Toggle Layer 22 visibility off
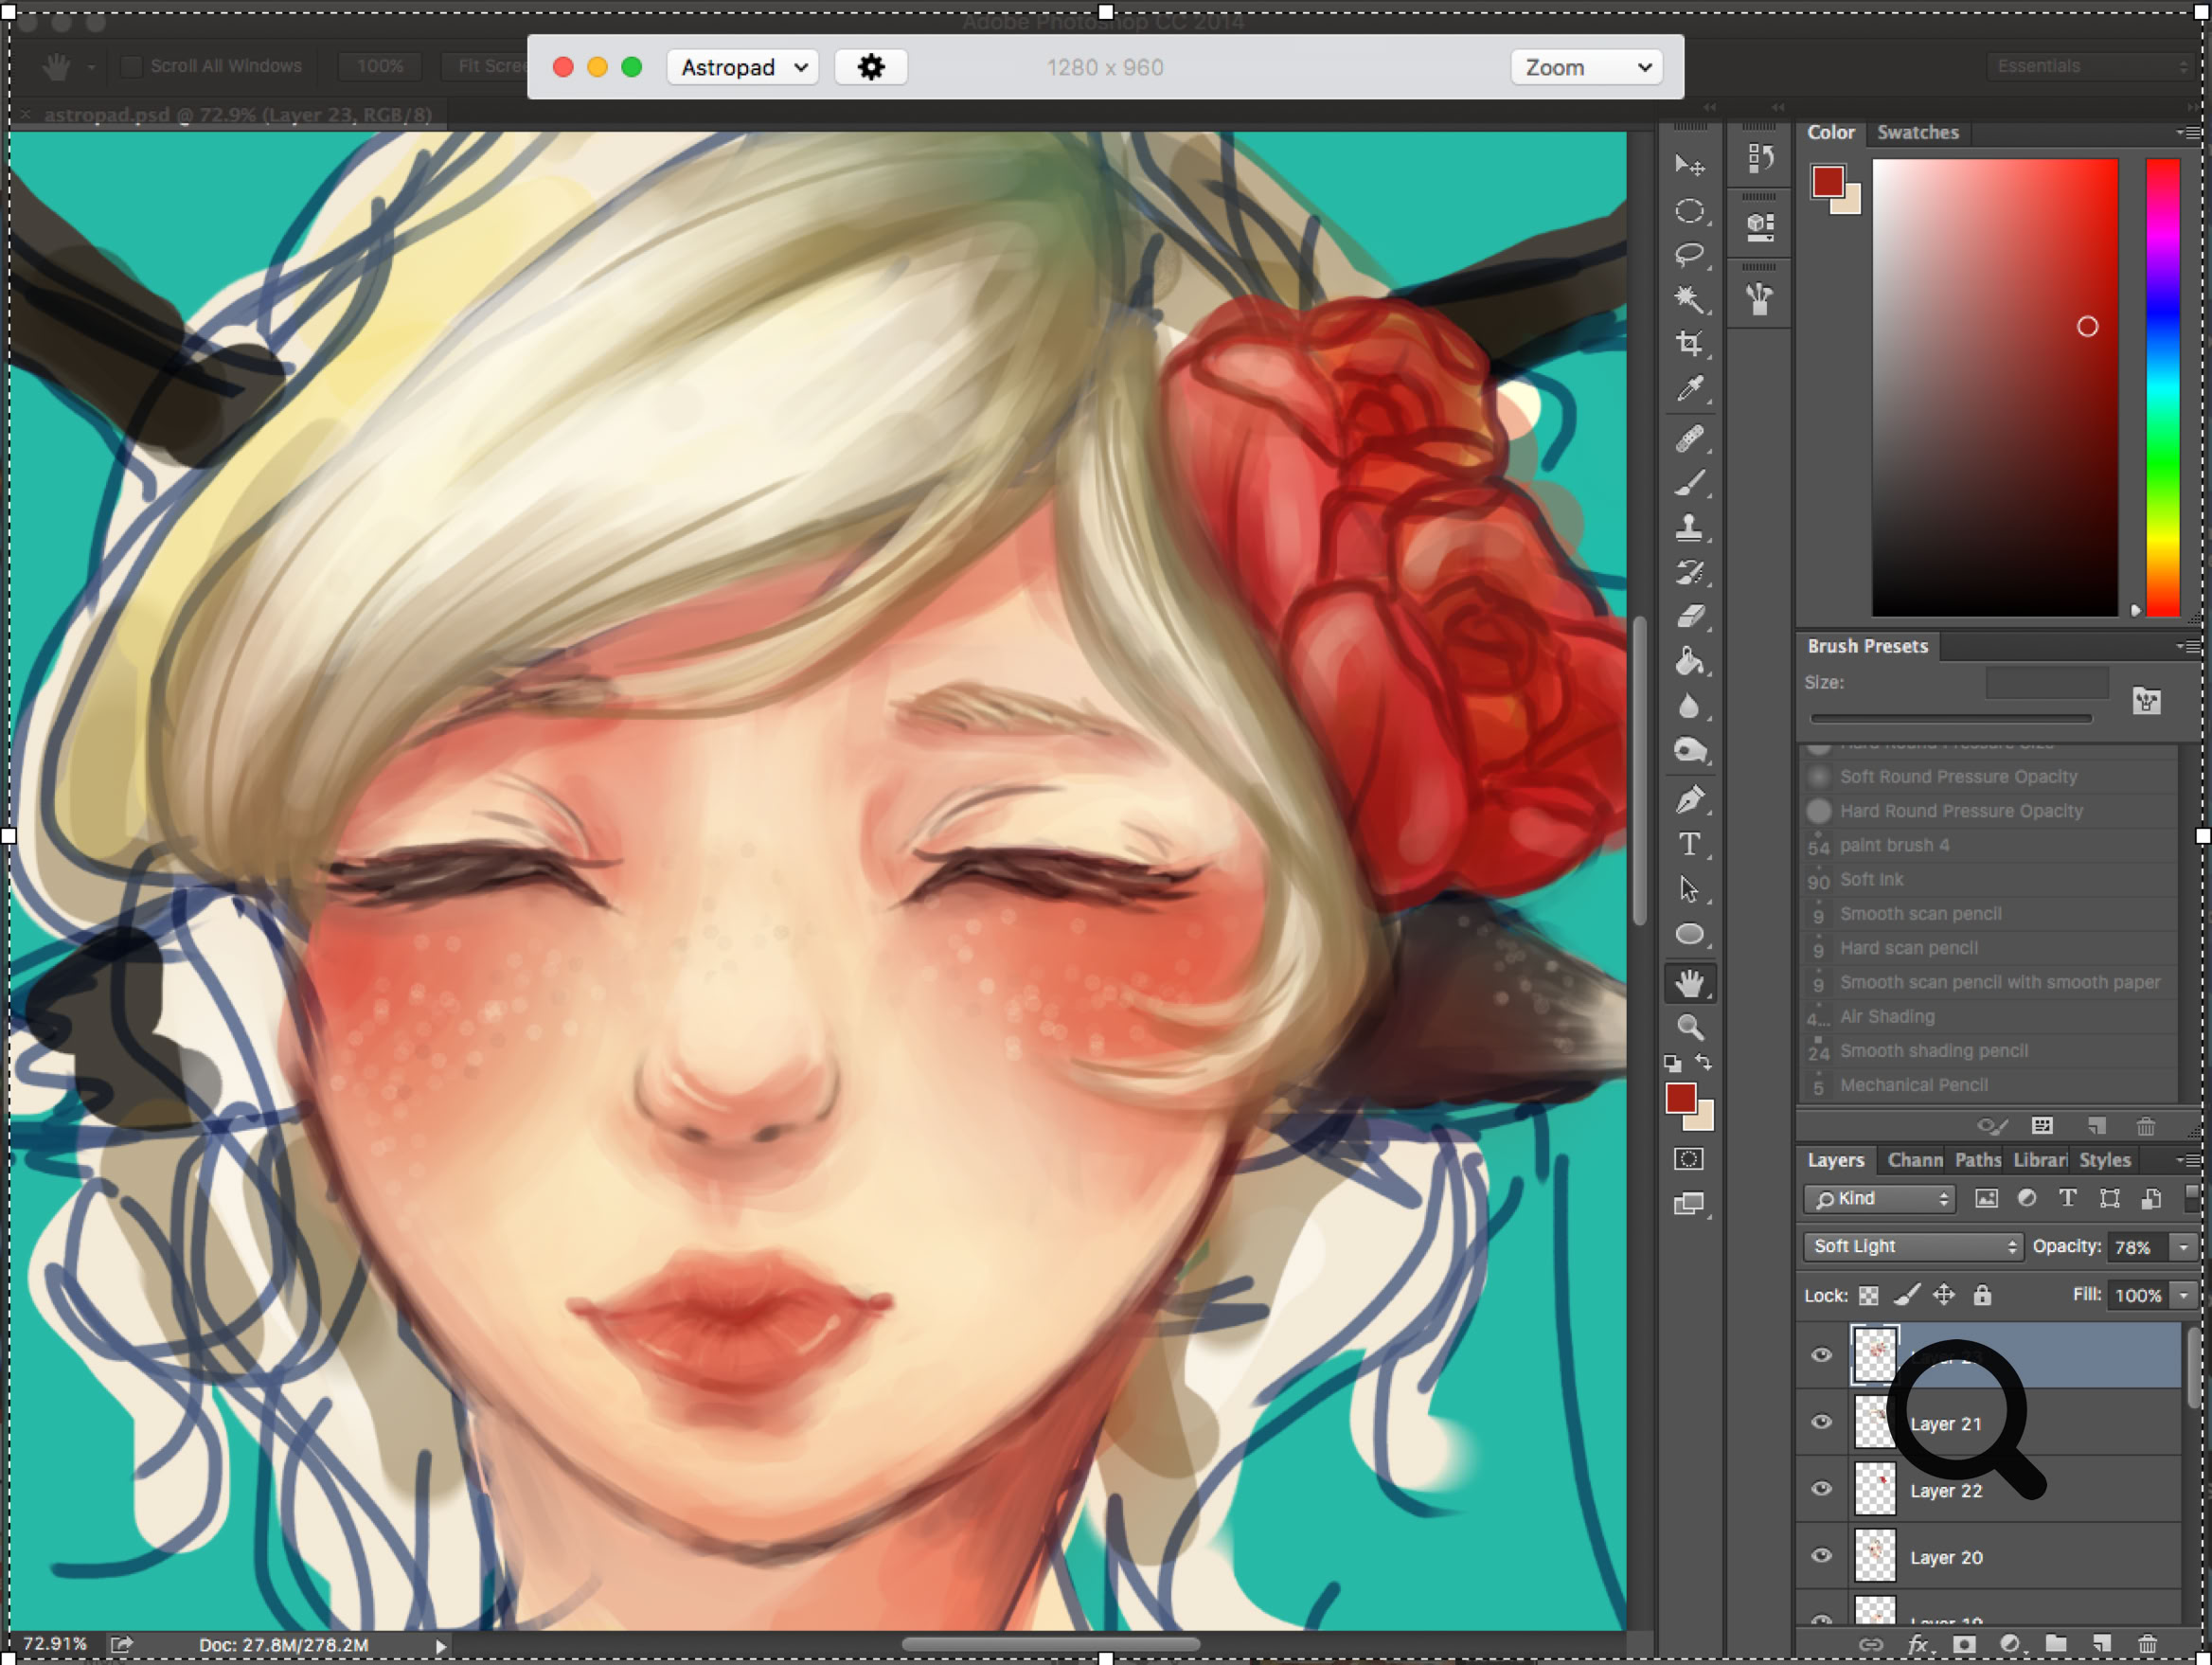This screenshot has height=1665, width=2212. (x=1821, y=1489)
